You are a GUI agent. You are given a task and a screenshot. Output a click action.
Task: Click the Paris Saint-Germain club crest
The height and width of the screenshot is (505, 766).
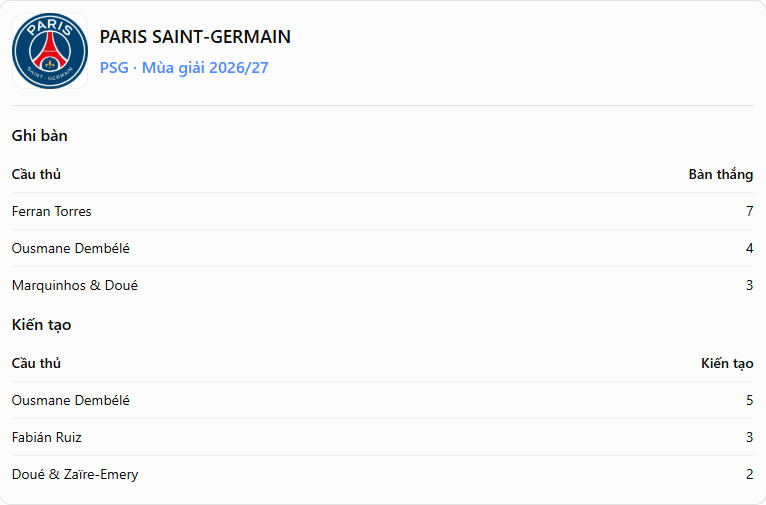(50, 51)
